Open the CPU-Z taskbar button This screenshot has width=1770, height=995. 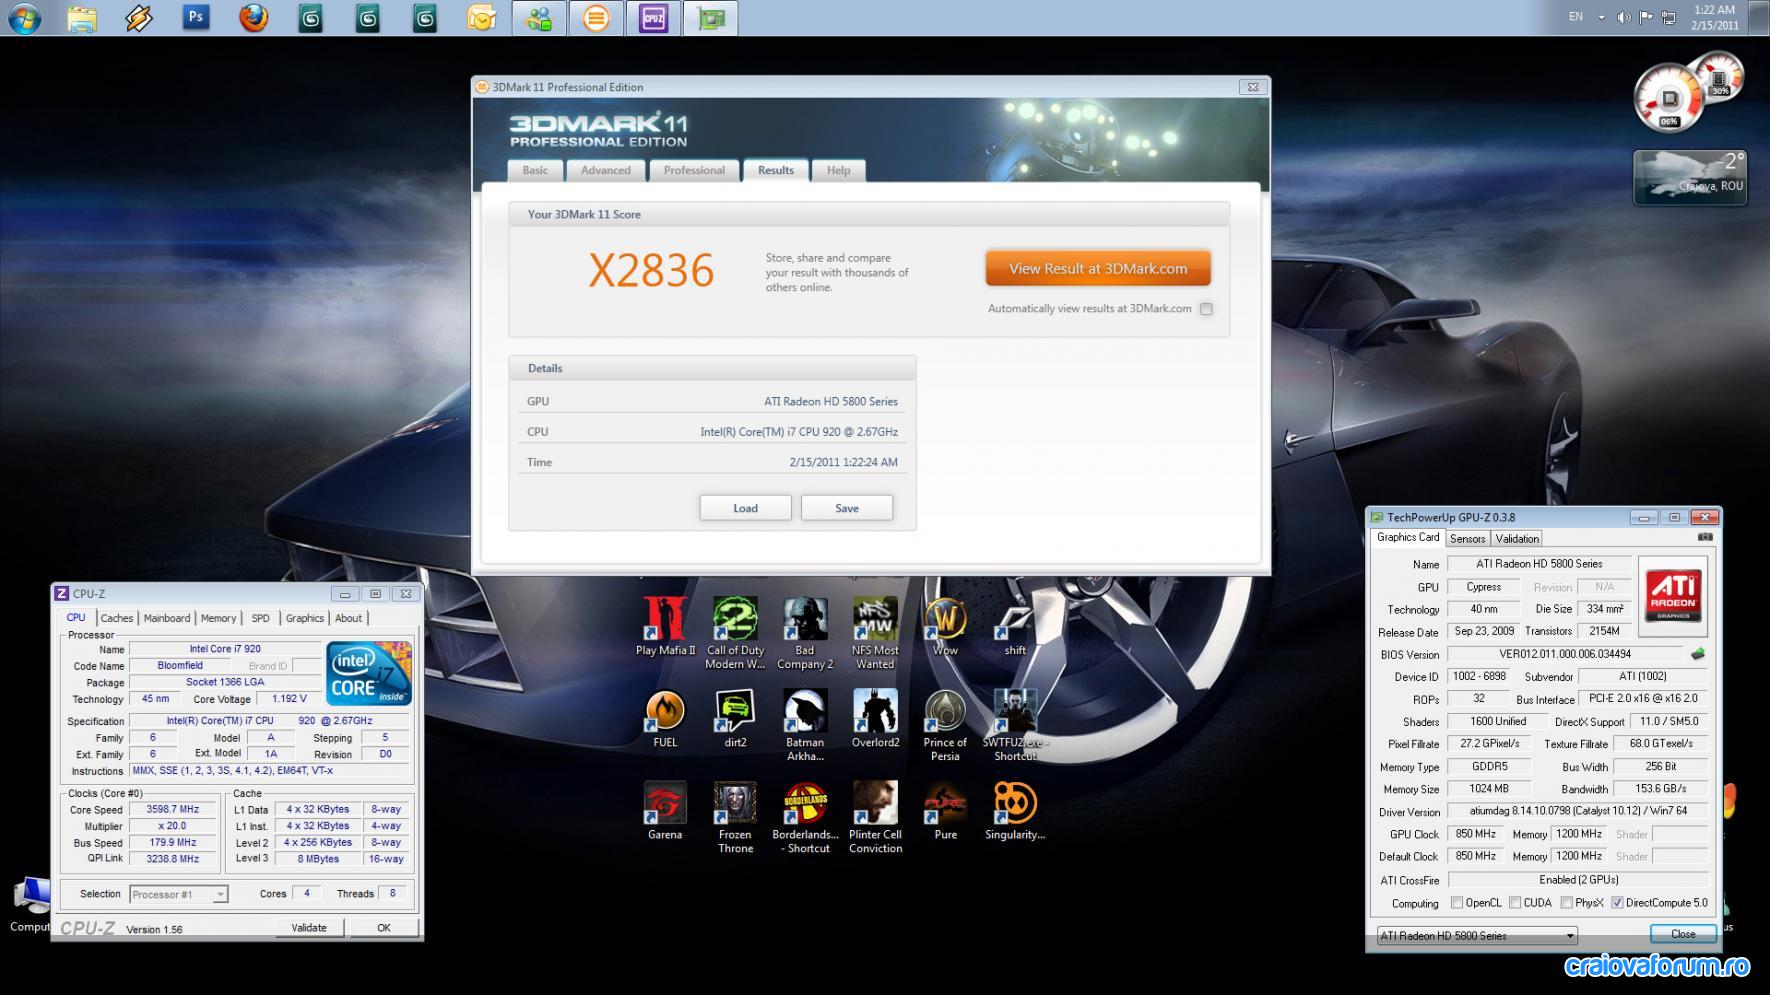tap(653, 18)
